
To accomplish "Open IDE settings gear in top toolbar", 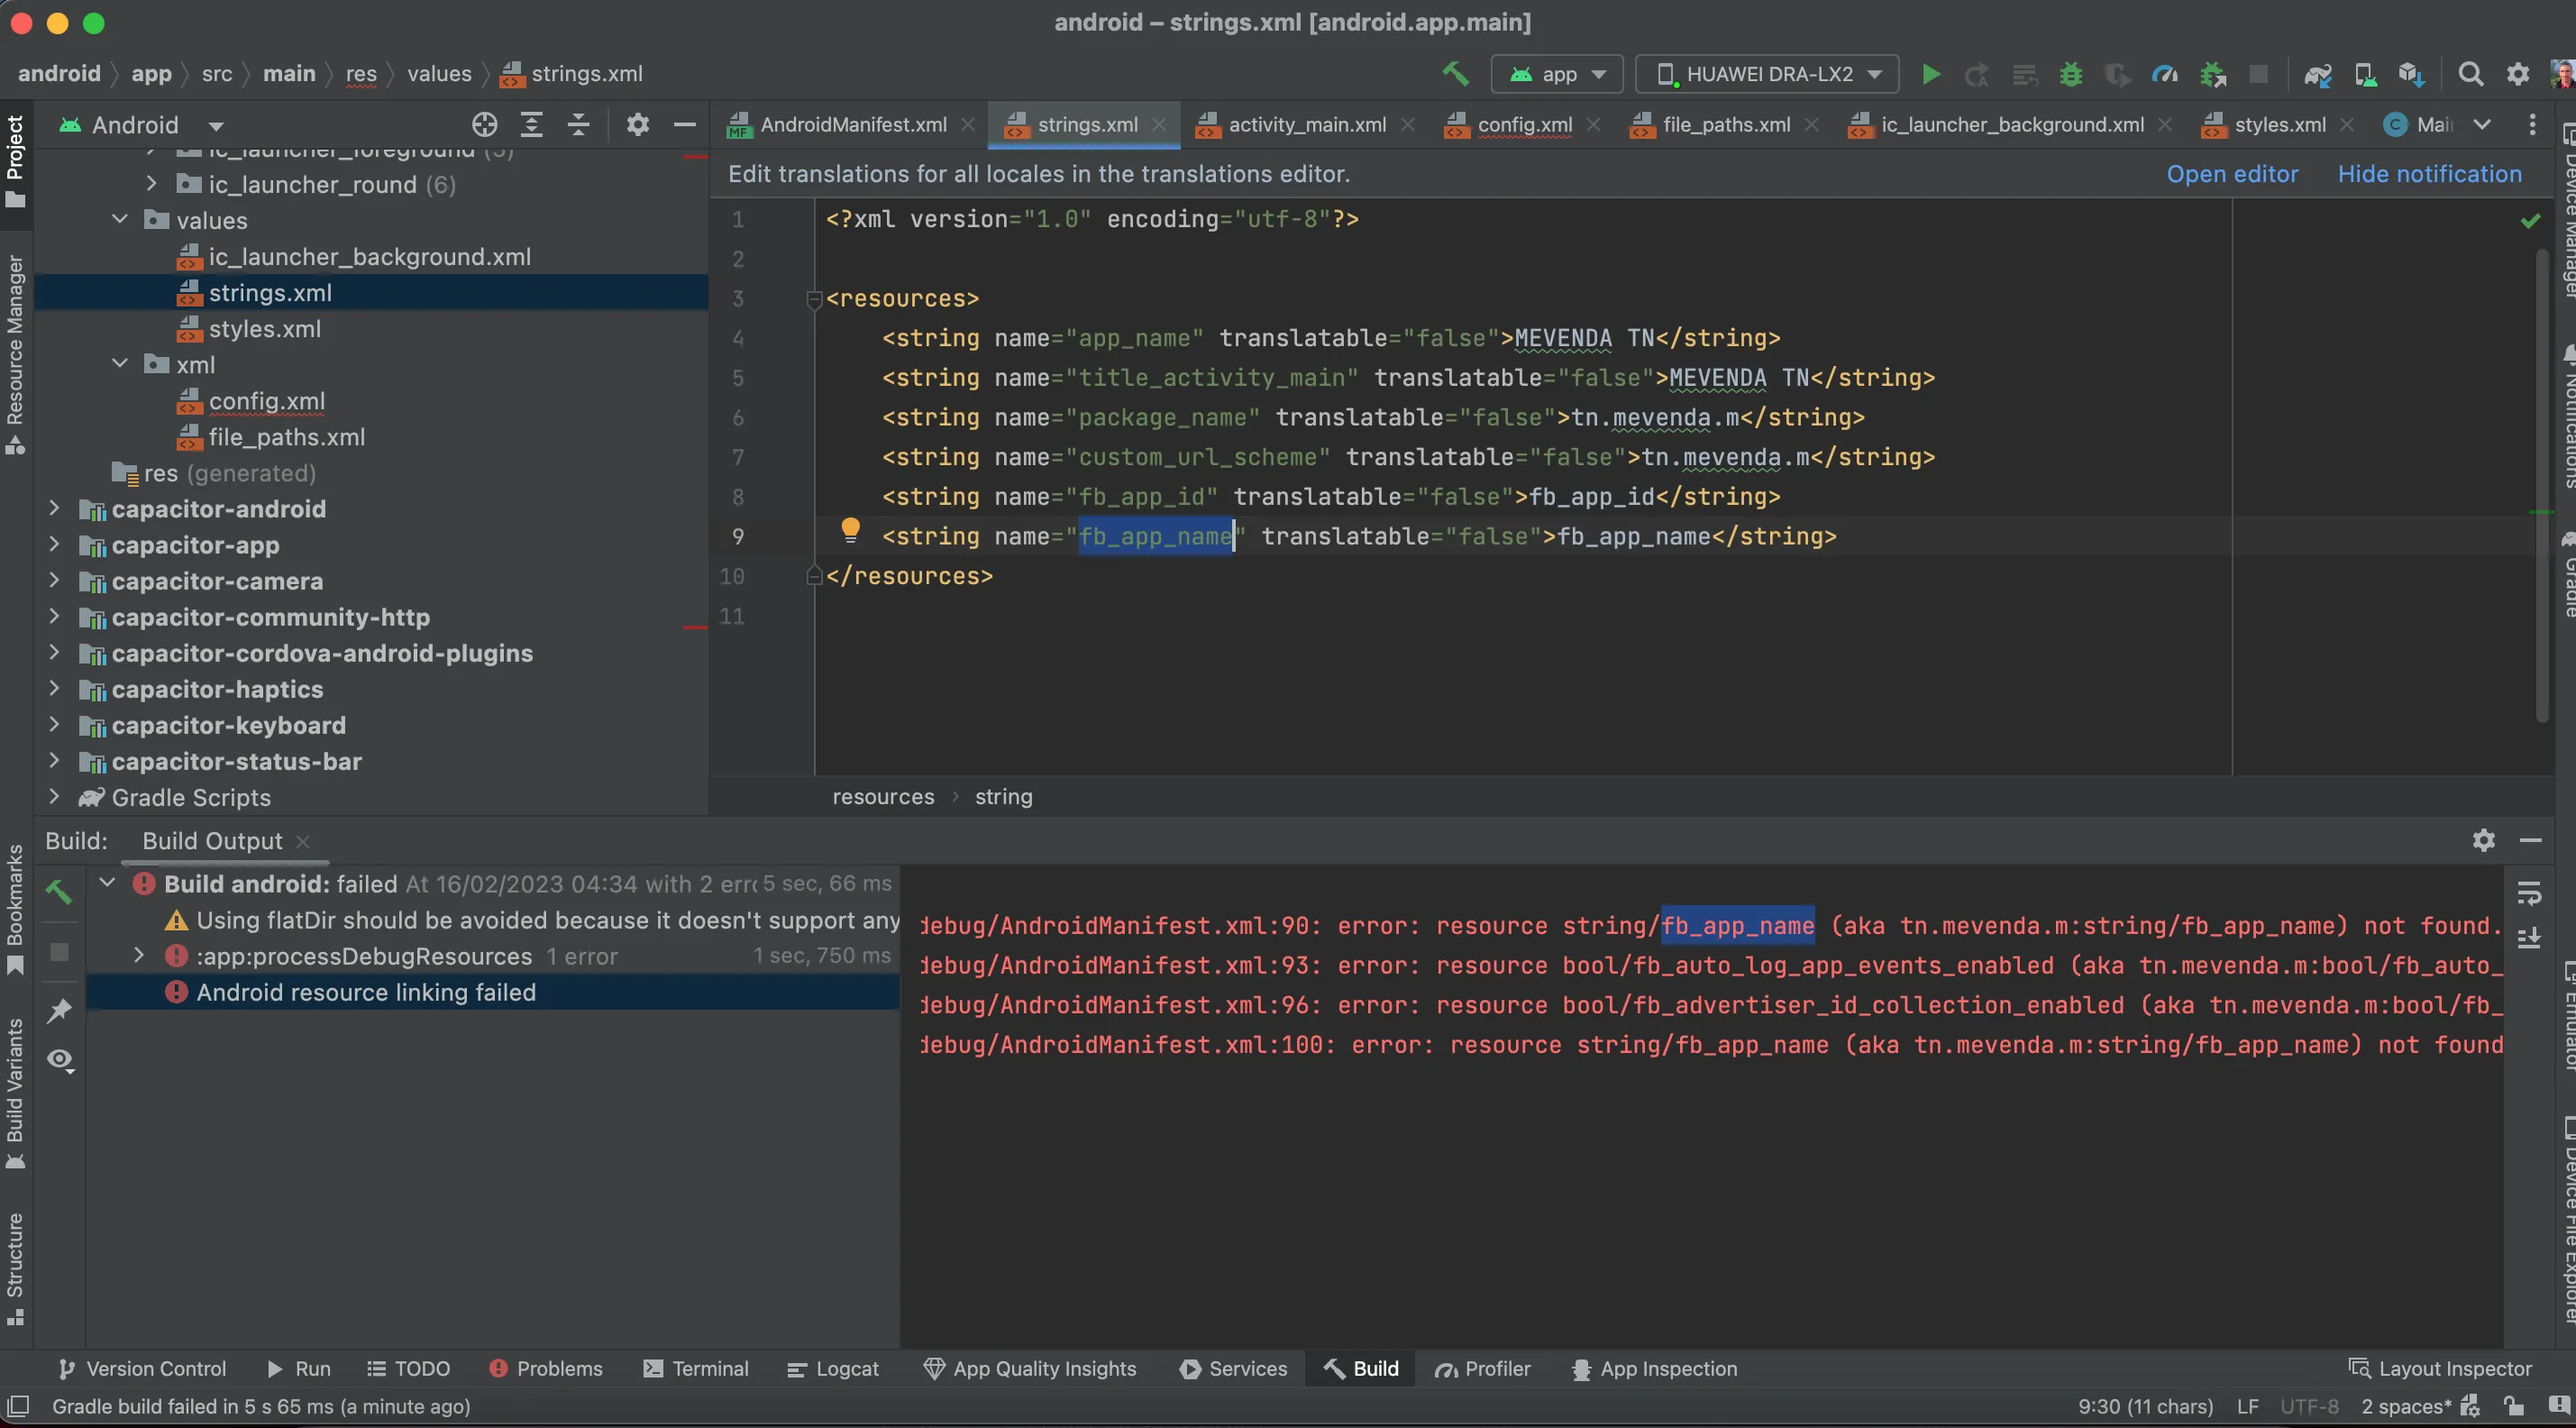I will (x=2518, y=74).
